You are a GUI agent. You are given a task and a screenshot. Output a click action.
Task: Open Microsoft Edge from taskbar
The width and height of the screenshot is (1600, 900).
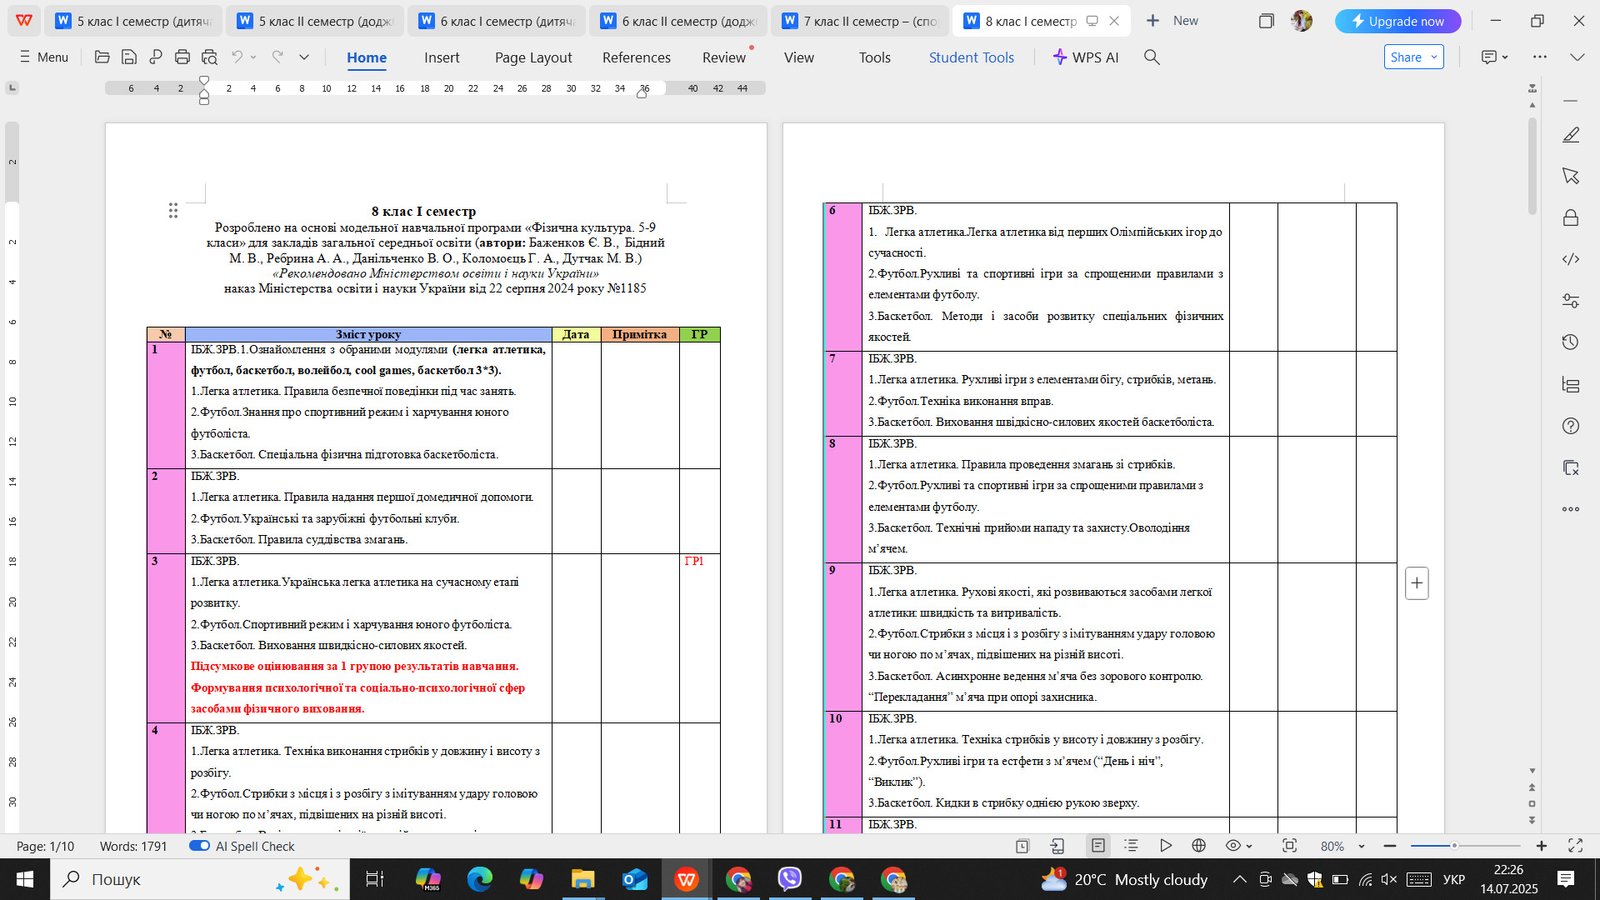tap(480, 879)
